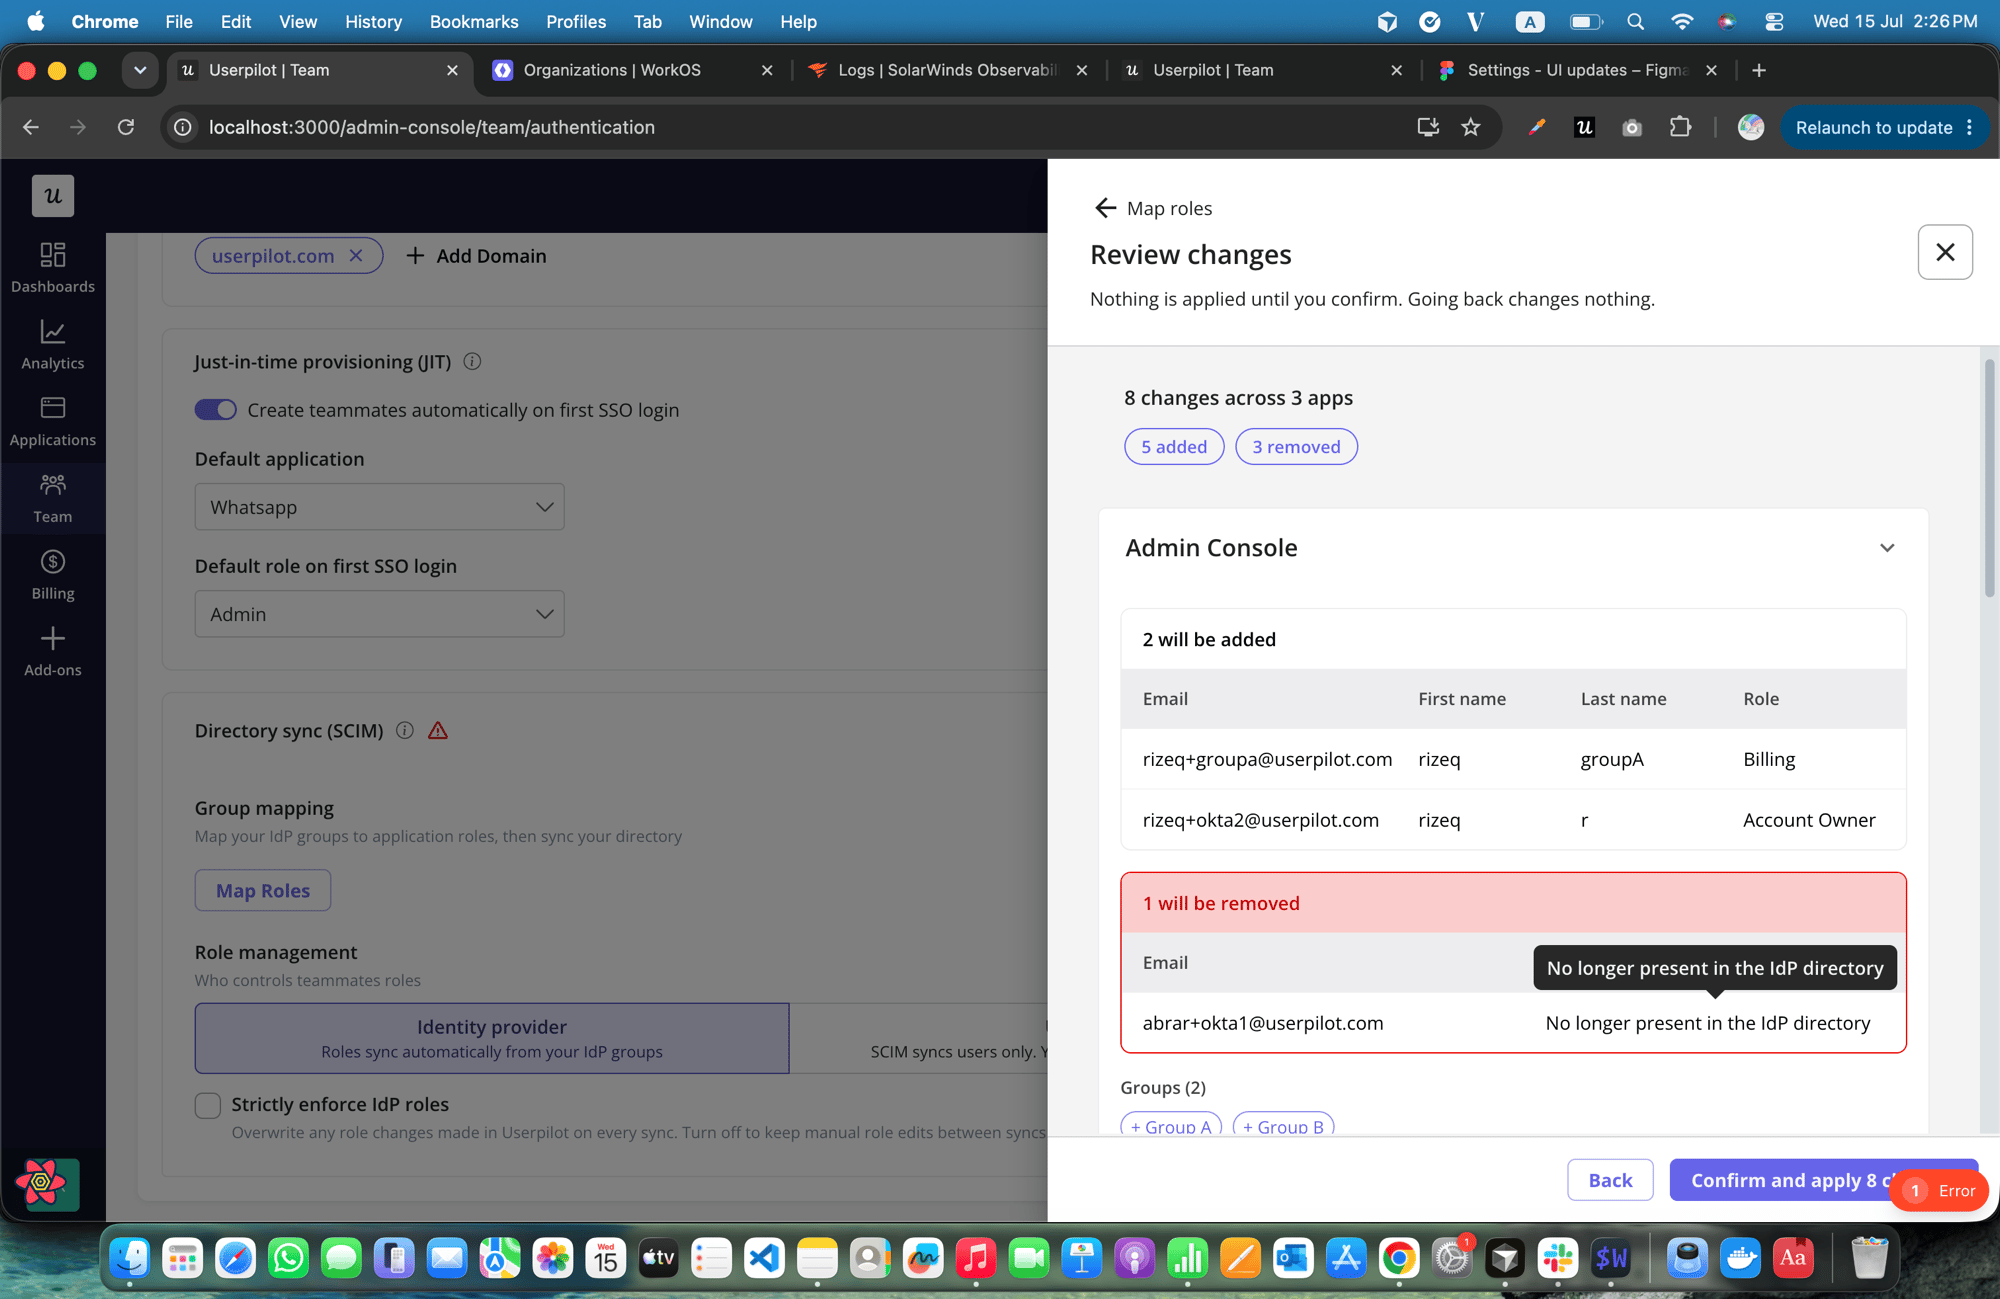The height and width of the screenshot is (1299, 2000).
Task: Click the Userpilot logo in the sidebar
Action: [x=53, y=196]
